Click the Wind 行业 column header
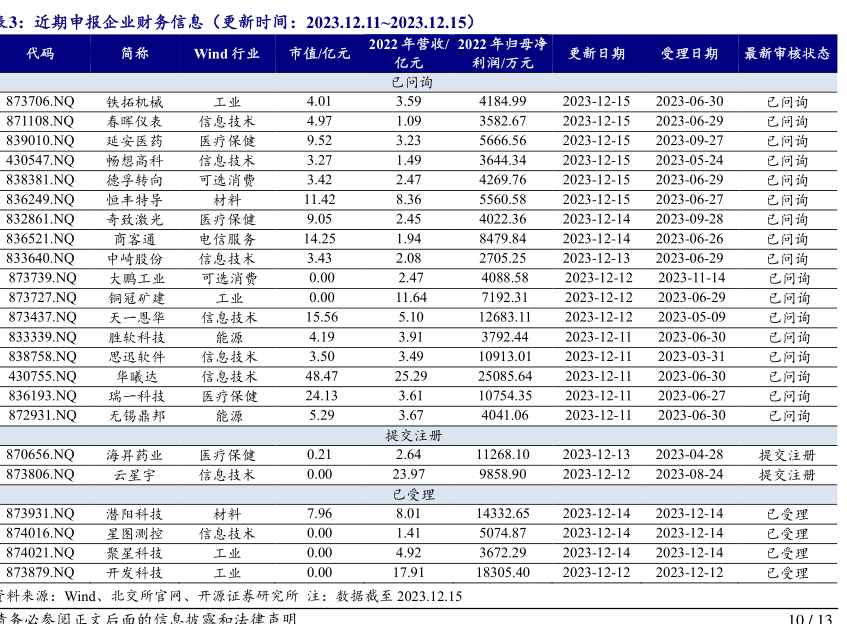Image resolution: width=847 pixels, height=624 pixels. 227,53
